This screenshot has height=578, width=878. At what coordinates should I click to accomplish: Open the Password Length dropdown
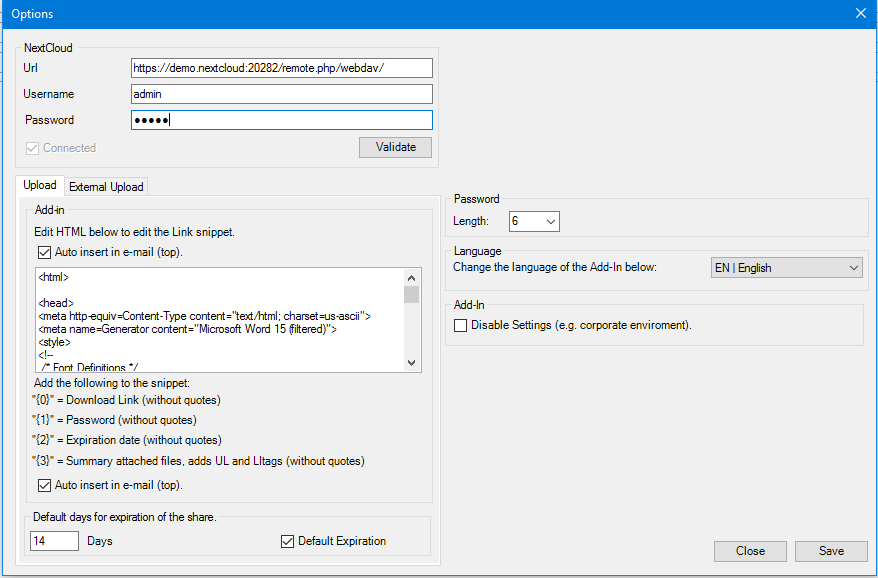click(534, 221)
